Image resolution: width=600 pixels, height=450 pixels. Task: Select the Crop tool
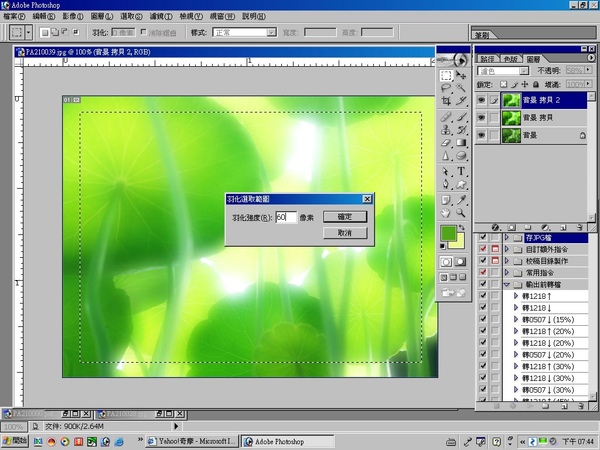pos(446,101)
